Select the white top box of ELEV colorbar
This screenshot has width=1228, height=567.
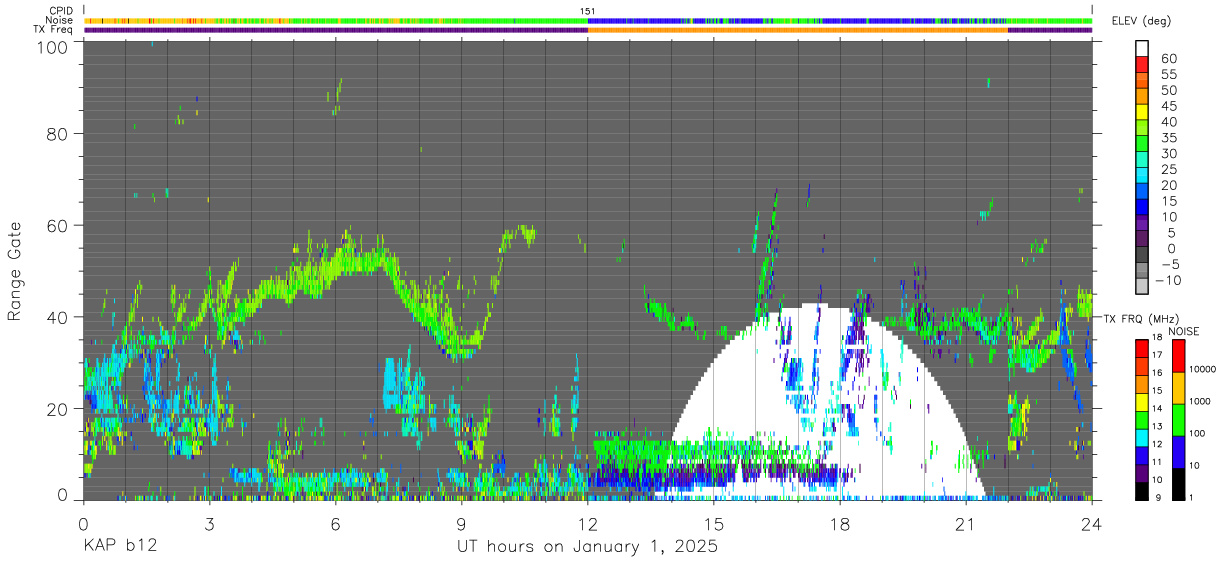[x=1142, y=47]
